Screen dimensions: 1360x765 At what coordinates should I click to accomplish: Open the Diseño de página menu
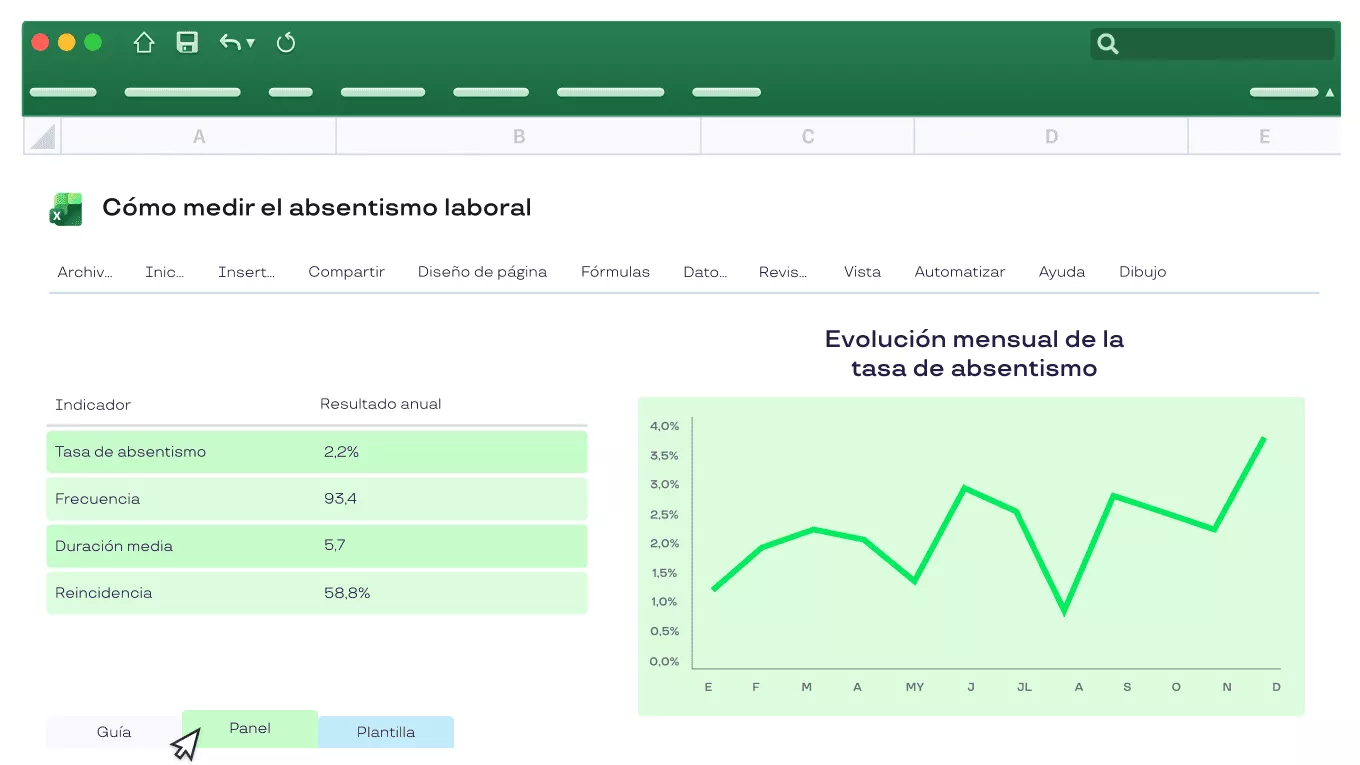[x=483, y=272]
